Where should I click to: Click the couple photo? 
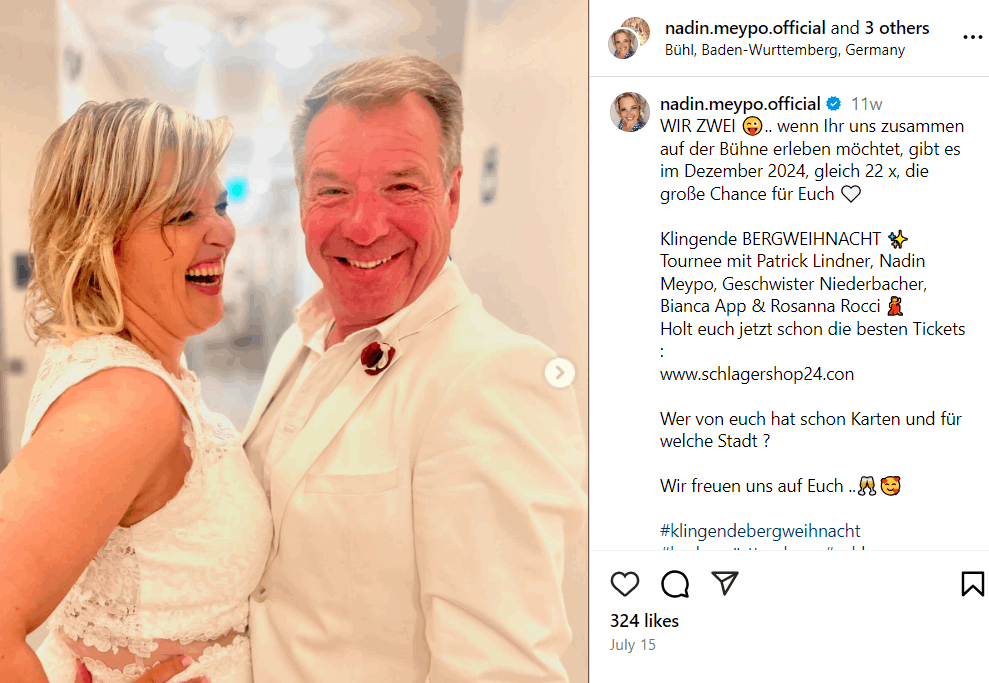[294, 341]
